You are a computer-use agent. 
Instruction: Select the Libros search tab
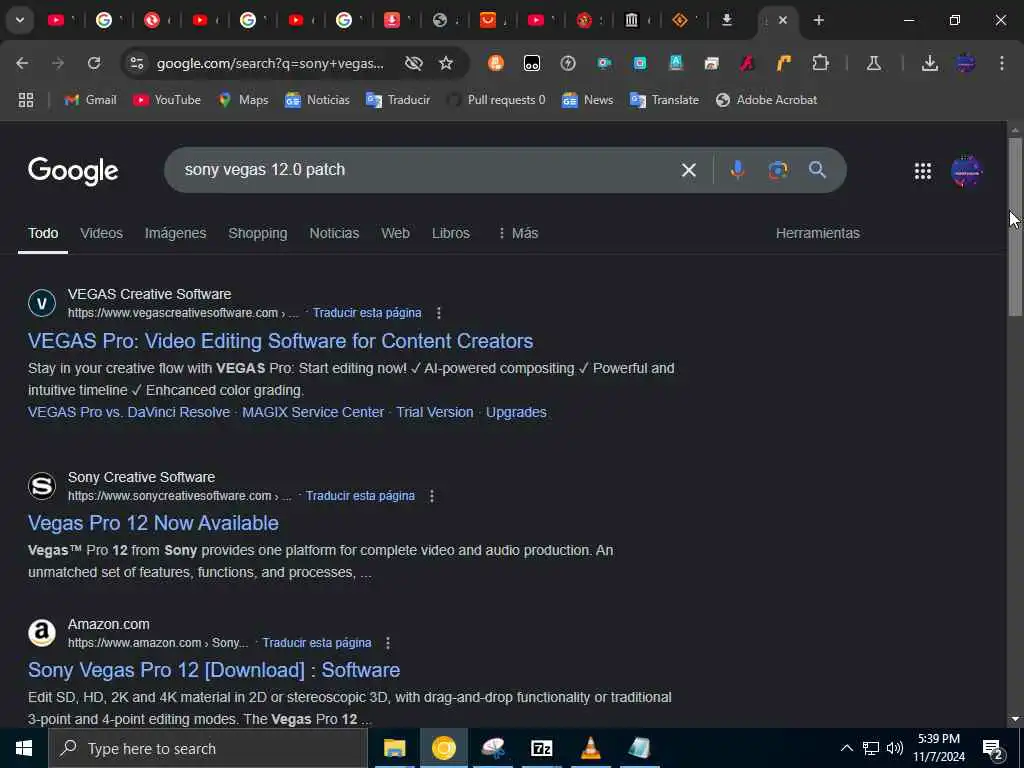pos(451,233)
